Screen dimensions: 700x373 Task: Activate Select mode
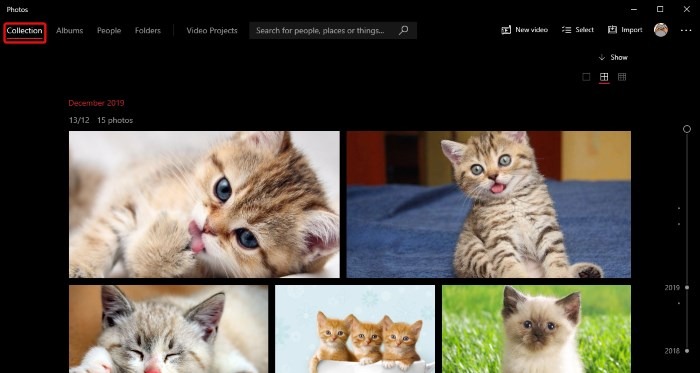pyautogui.click(x=578, y=30)
